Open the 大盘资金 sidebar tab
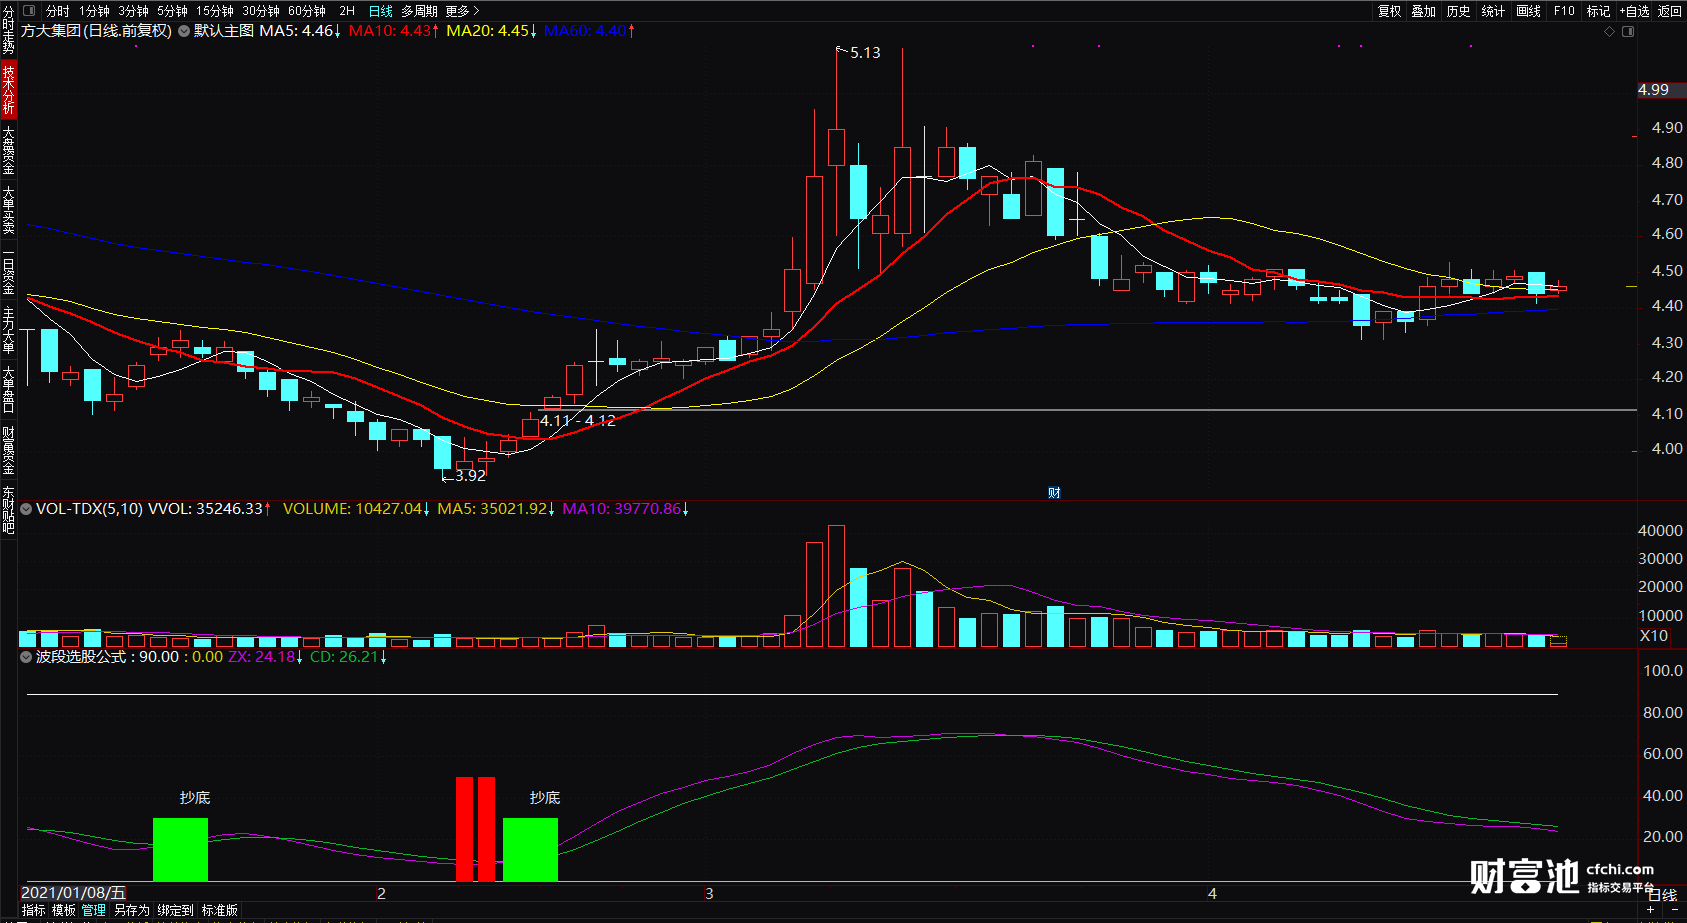 click(x=8, y=150)
